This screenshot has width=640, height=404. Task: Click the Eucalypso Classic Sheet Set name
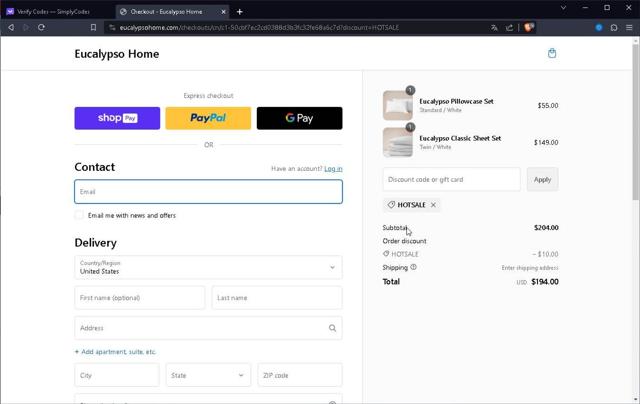460,138
